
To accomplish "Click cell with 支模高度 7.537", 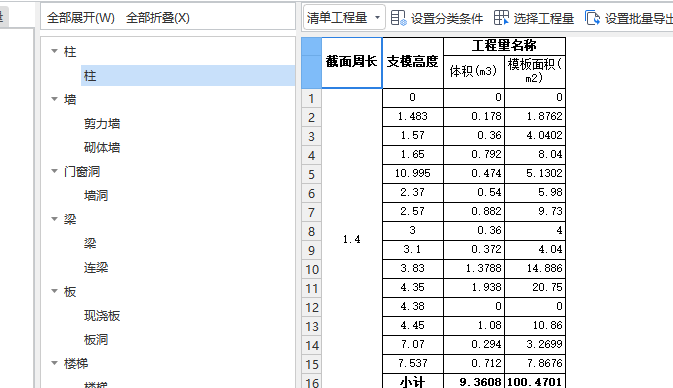I will (x=412, y=364).
